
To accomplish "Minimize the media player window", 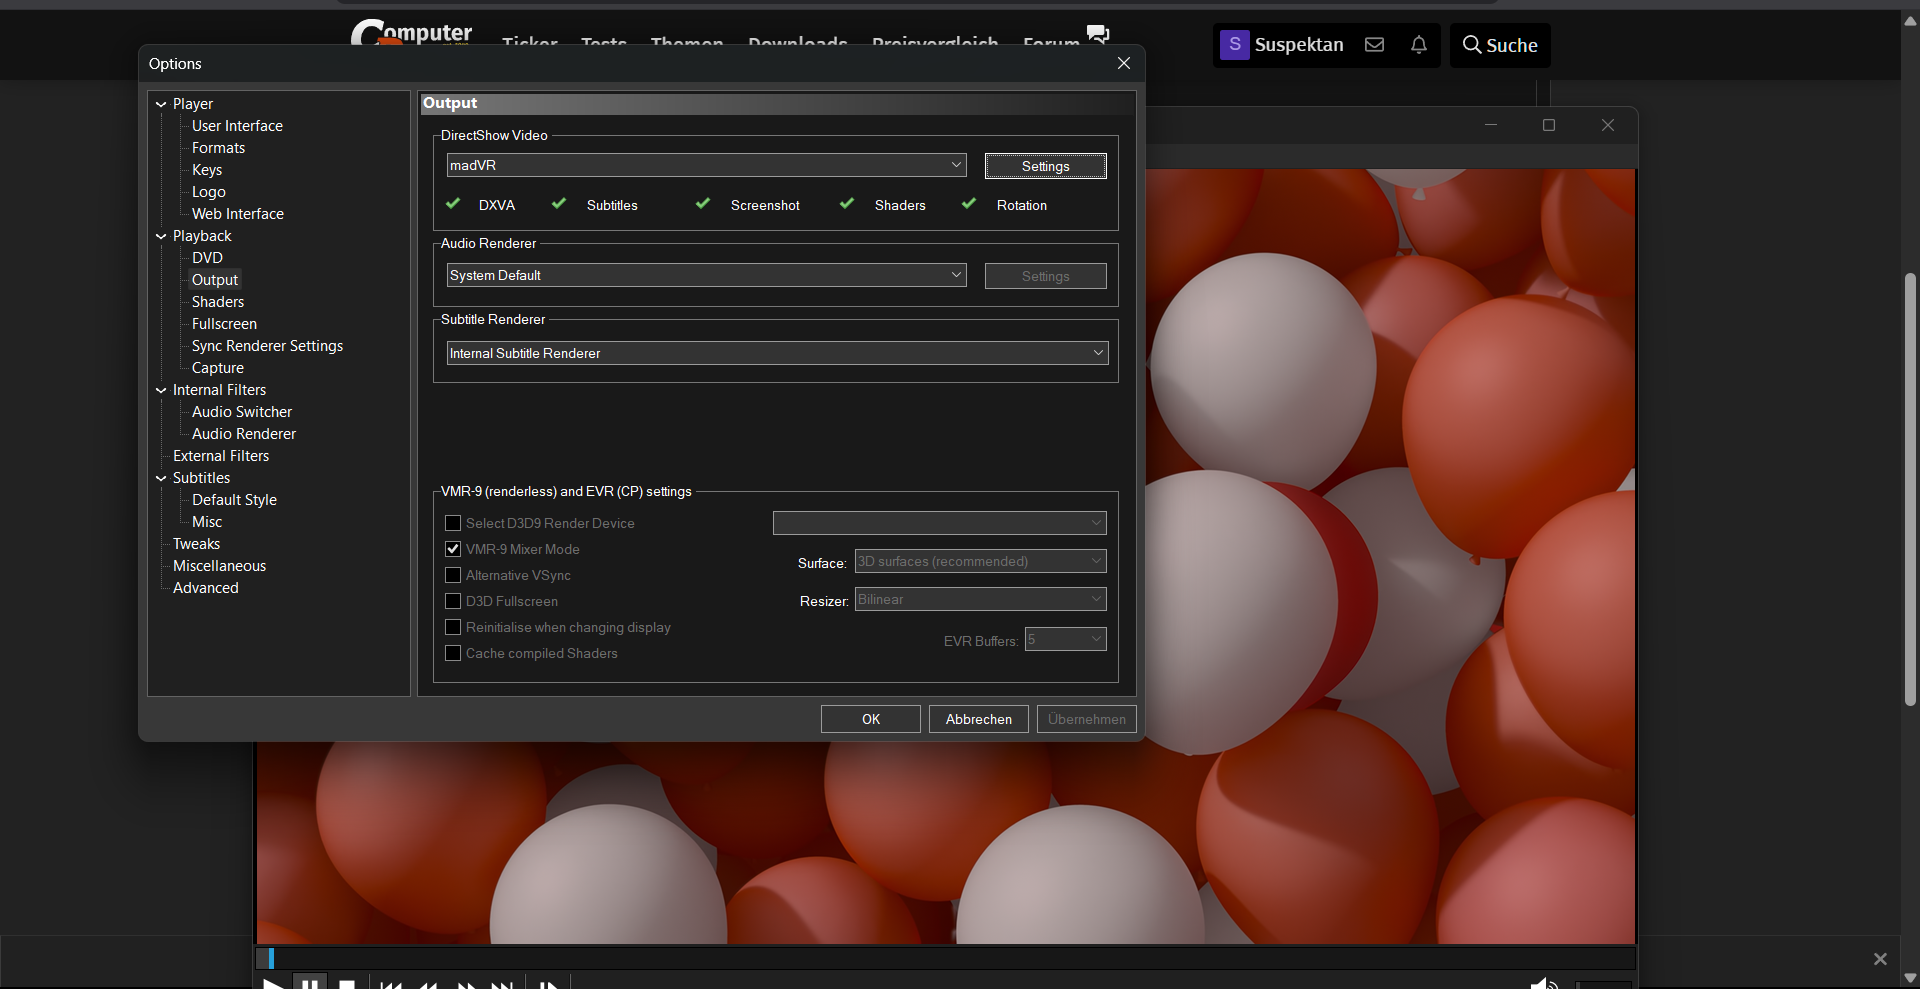I will pyautogui.click(x=1491, y=125).
